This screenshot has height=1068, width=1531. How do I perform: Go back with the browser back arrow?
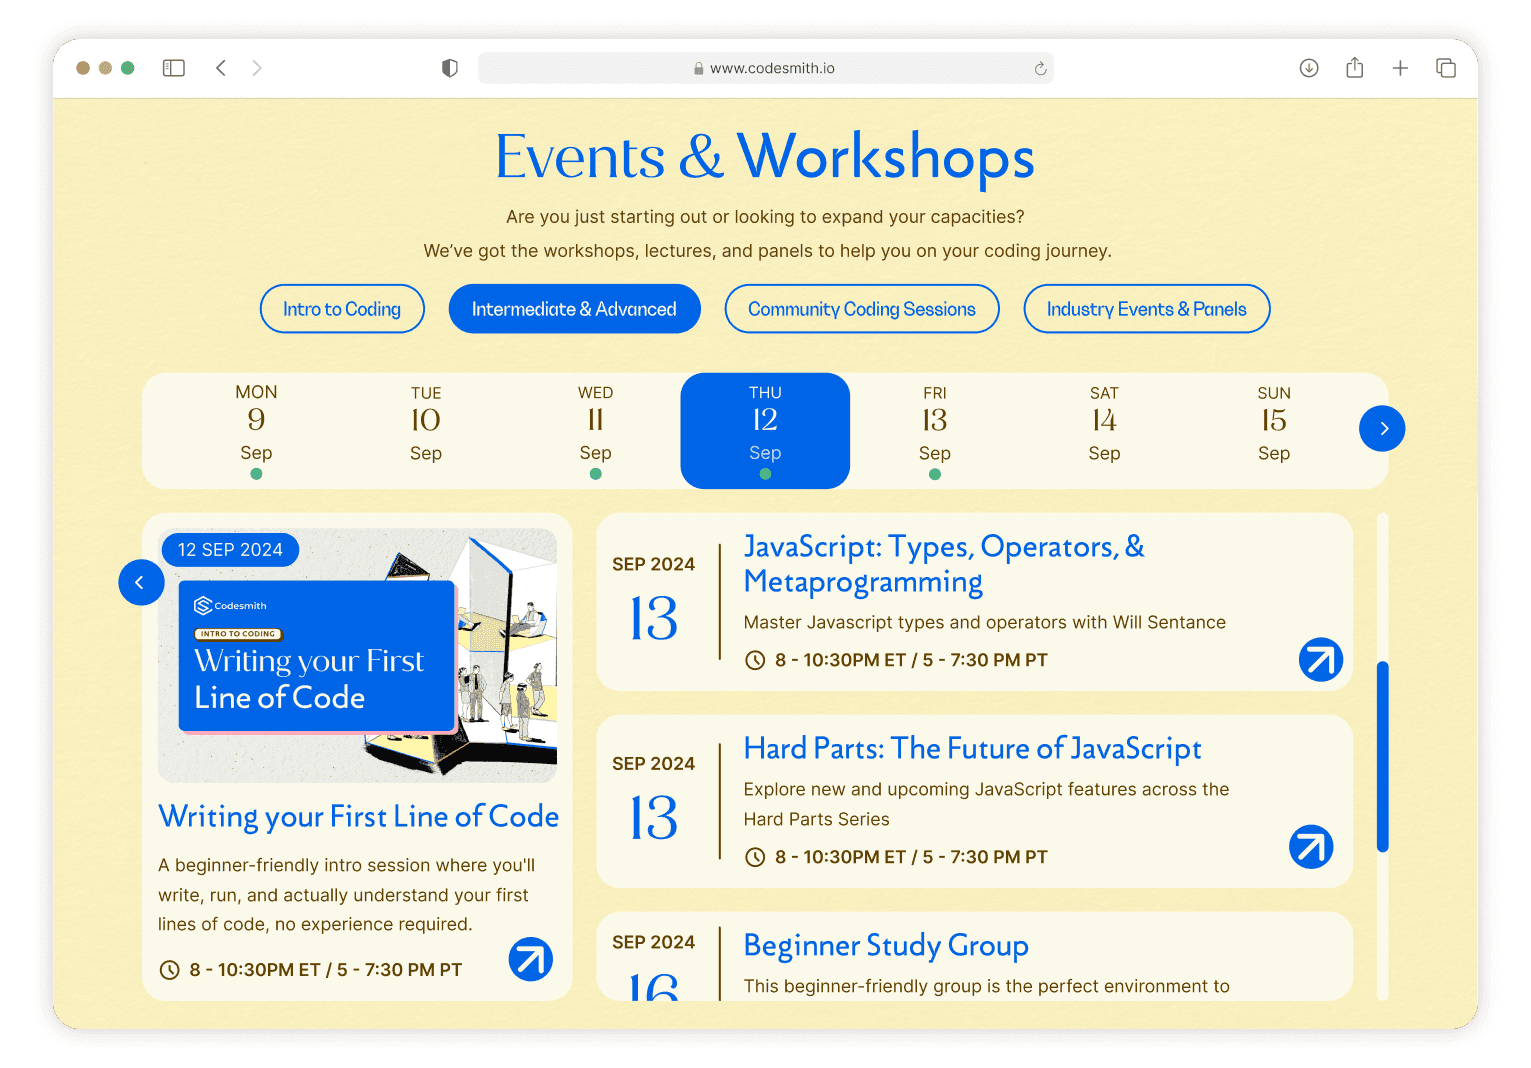click(x=221, y=68)
